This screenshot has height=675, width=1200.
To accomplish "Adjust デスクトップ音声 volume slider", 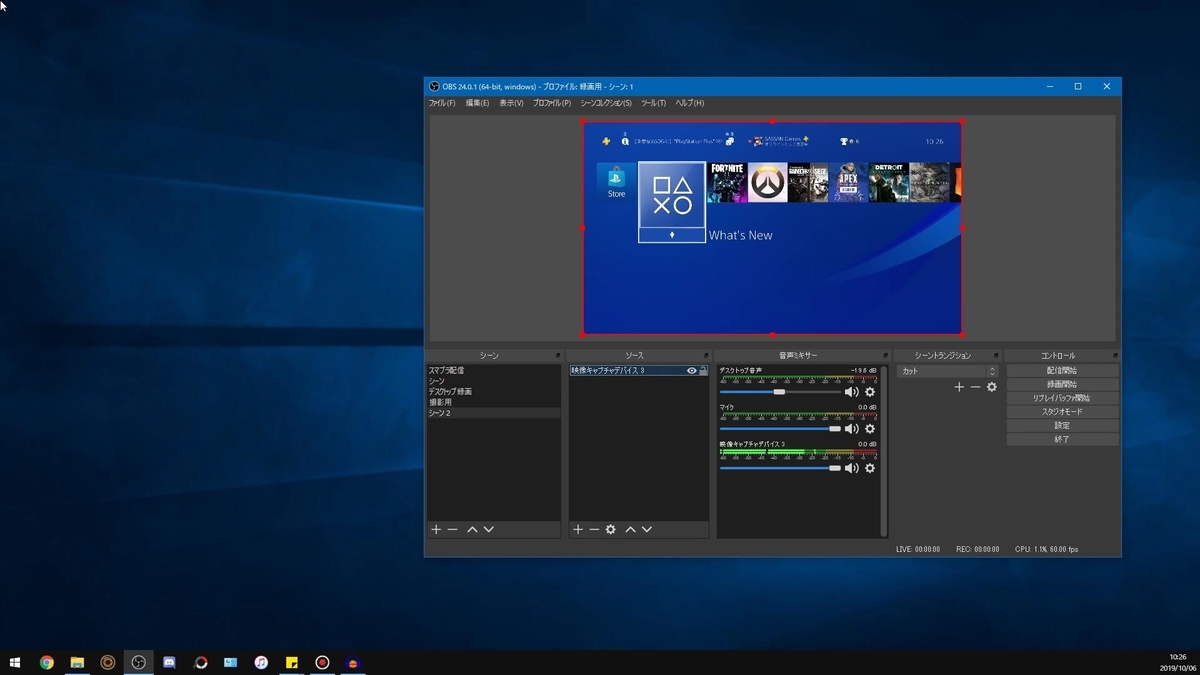I will [780, 392].
